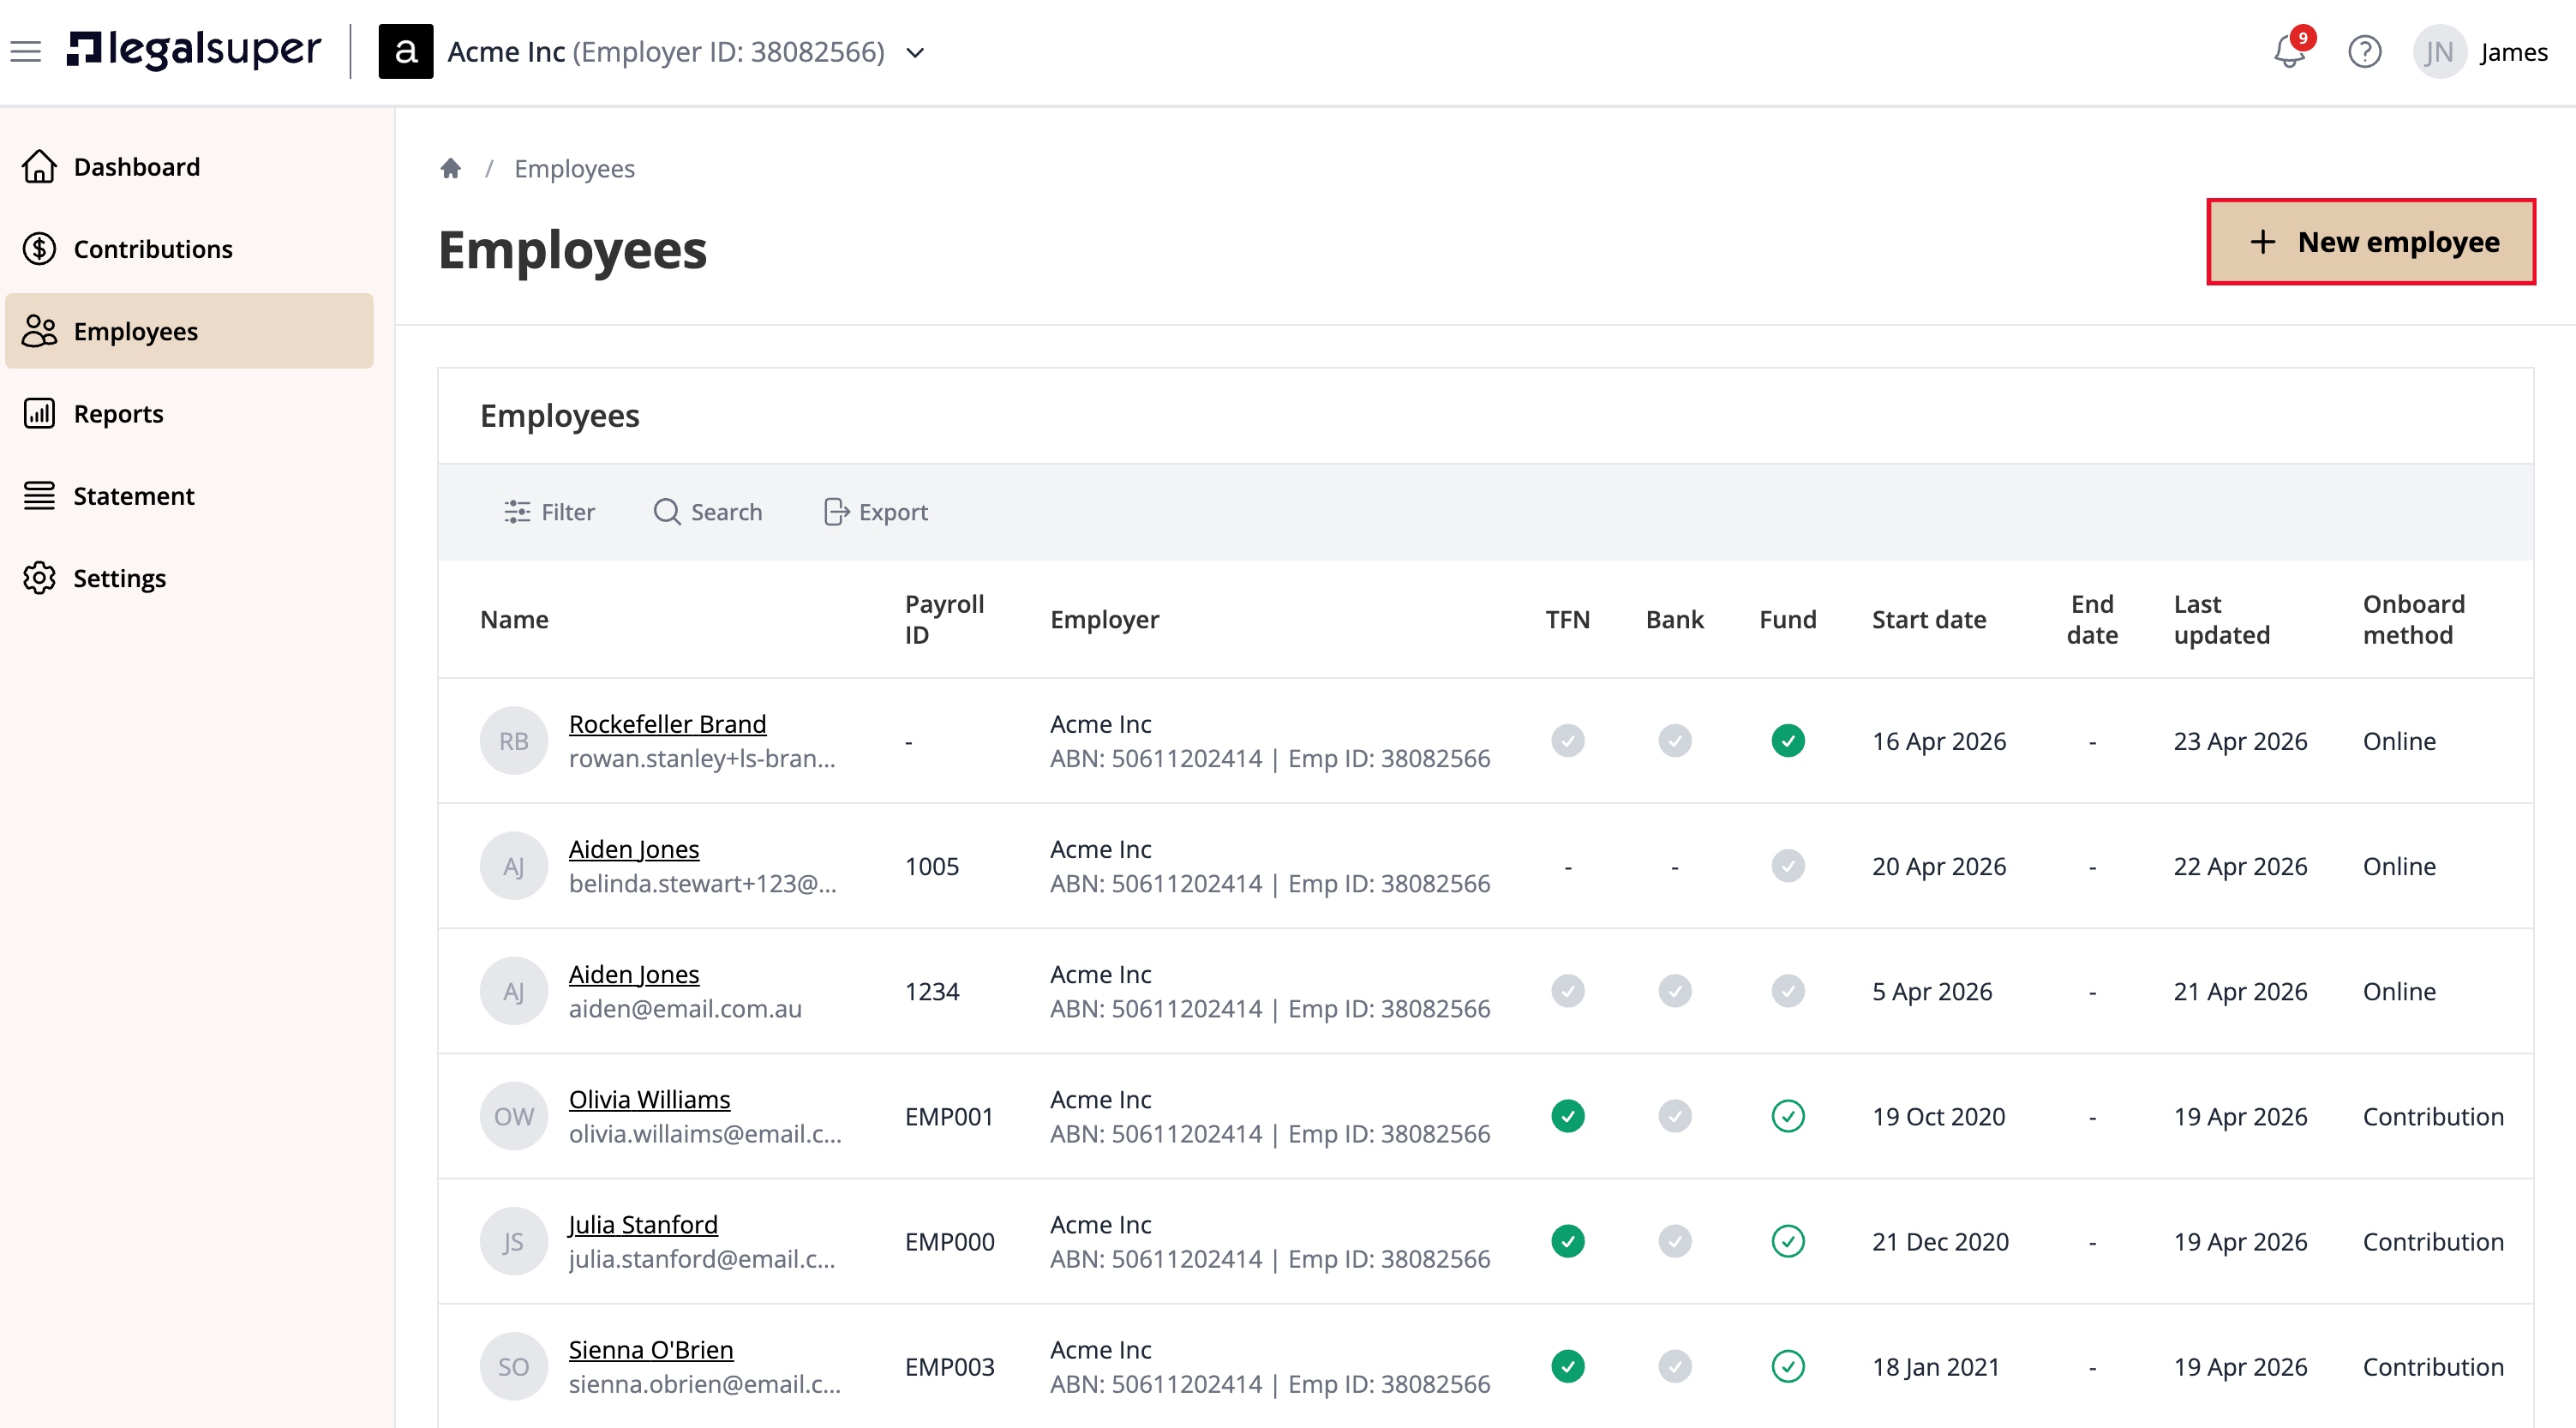This screenshot has height=1428, width=2576.
Task: Click the Employees breadcrumb link
Action: [574, 168]
